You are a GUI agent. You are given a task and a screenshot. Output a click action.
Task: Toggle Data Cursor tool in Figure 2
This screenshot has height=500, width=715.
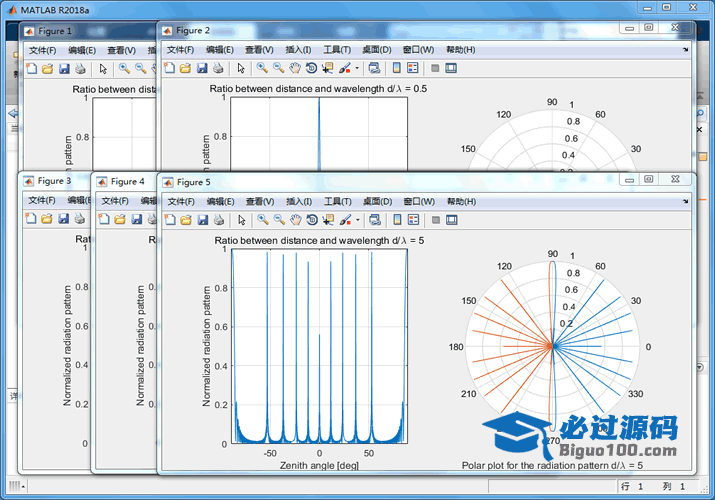tap(327, 68)
